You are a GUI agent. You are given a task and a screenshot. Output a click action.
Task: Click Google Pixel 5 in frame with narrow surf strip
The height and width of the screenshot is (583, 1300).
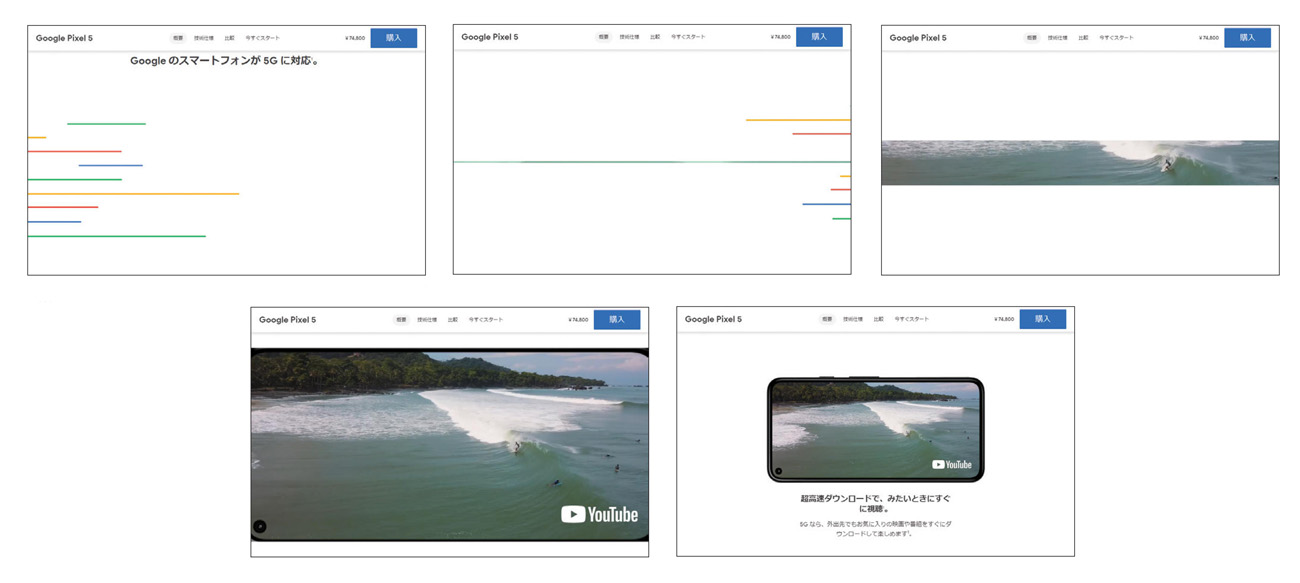point(918,38)
